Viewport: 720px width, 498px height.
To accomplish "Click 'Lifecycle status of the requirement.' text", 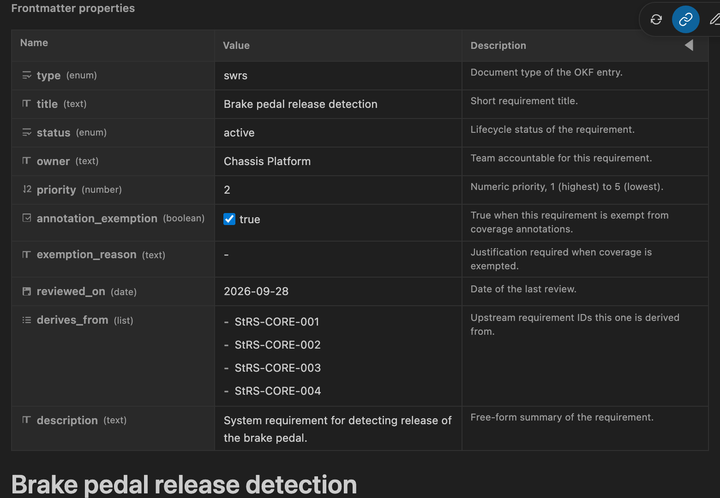I will (x=552, y=129).
